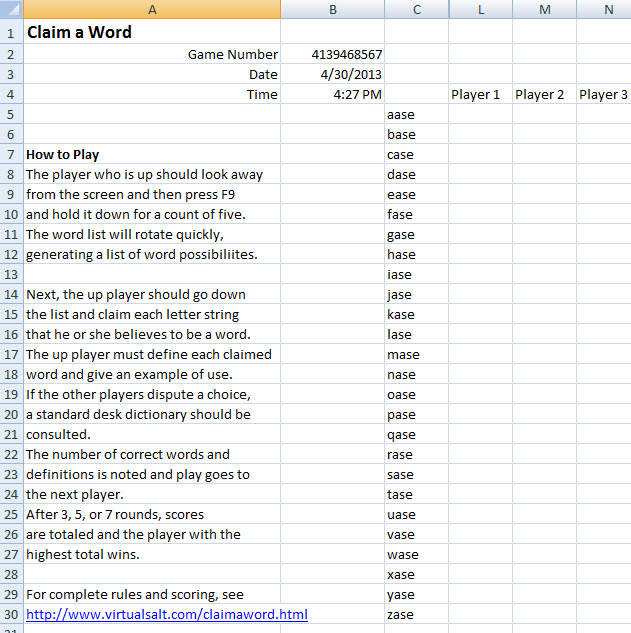Select the word 'lase' cell
This screenshot has width=631, height=633.
(417, 334)
